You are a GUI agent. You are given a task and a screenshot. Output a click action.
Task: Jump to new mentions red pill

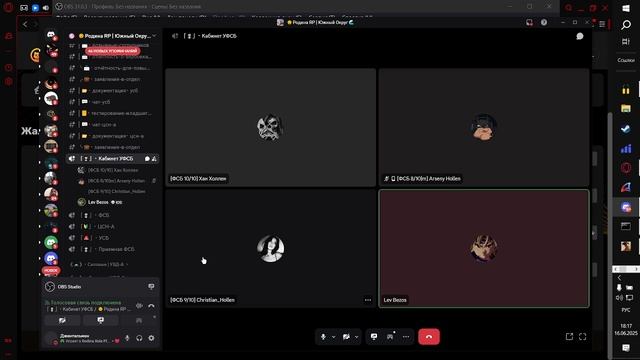[112, 51]
